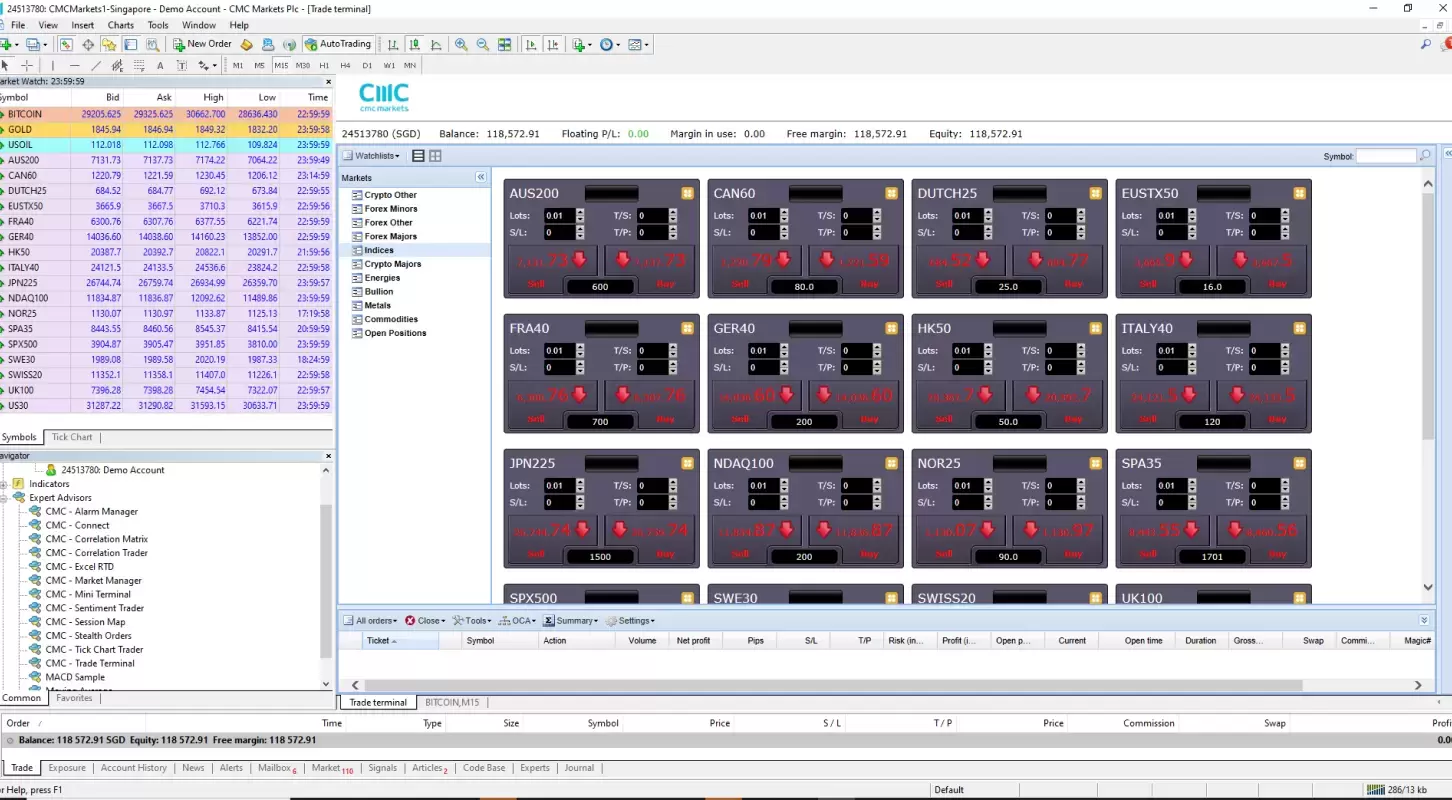
Task: Click the Symbol search input field
Action: (x=1385, y=156)
